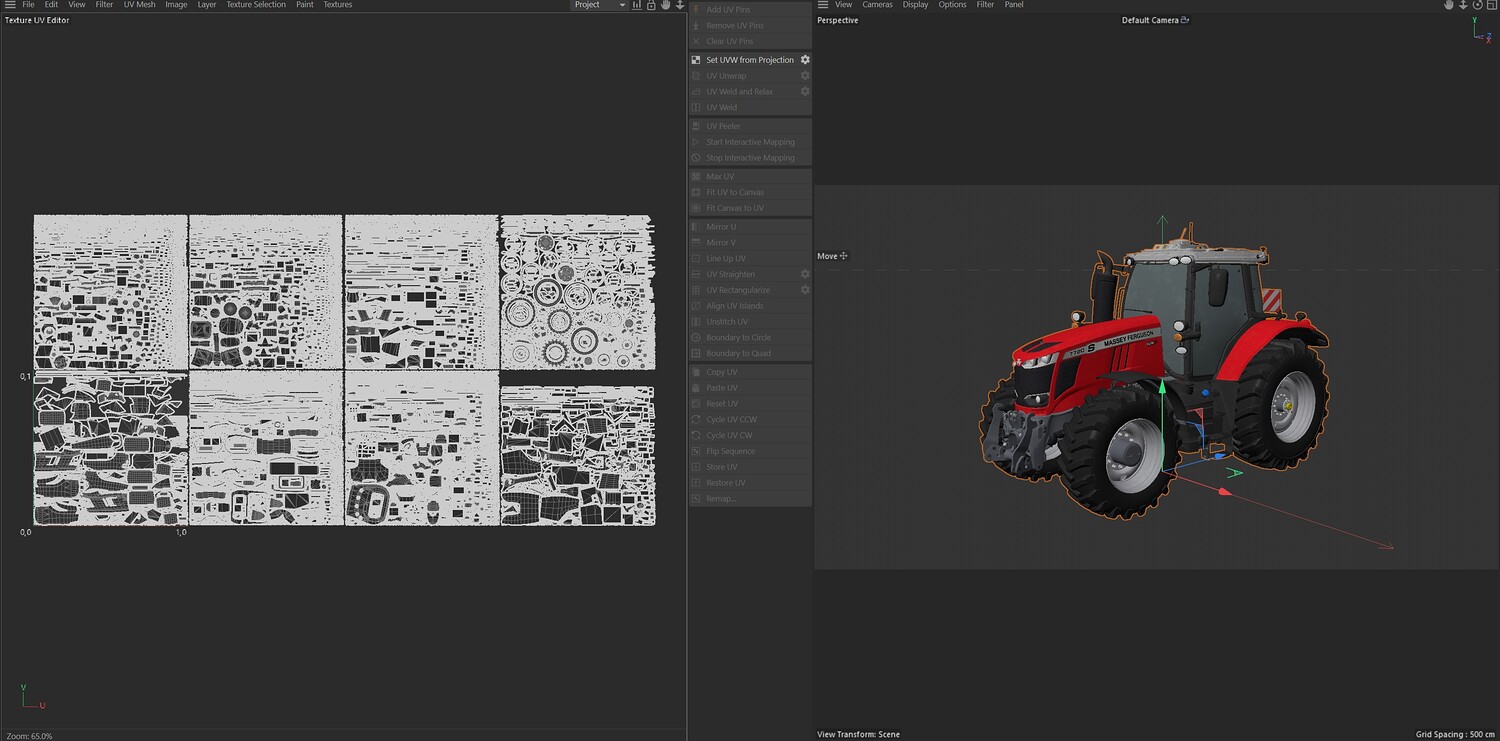Click the XYZ axis orientation gizmo
The height and width of the screenshot is (741, 1500).
tap(1481, 30)
